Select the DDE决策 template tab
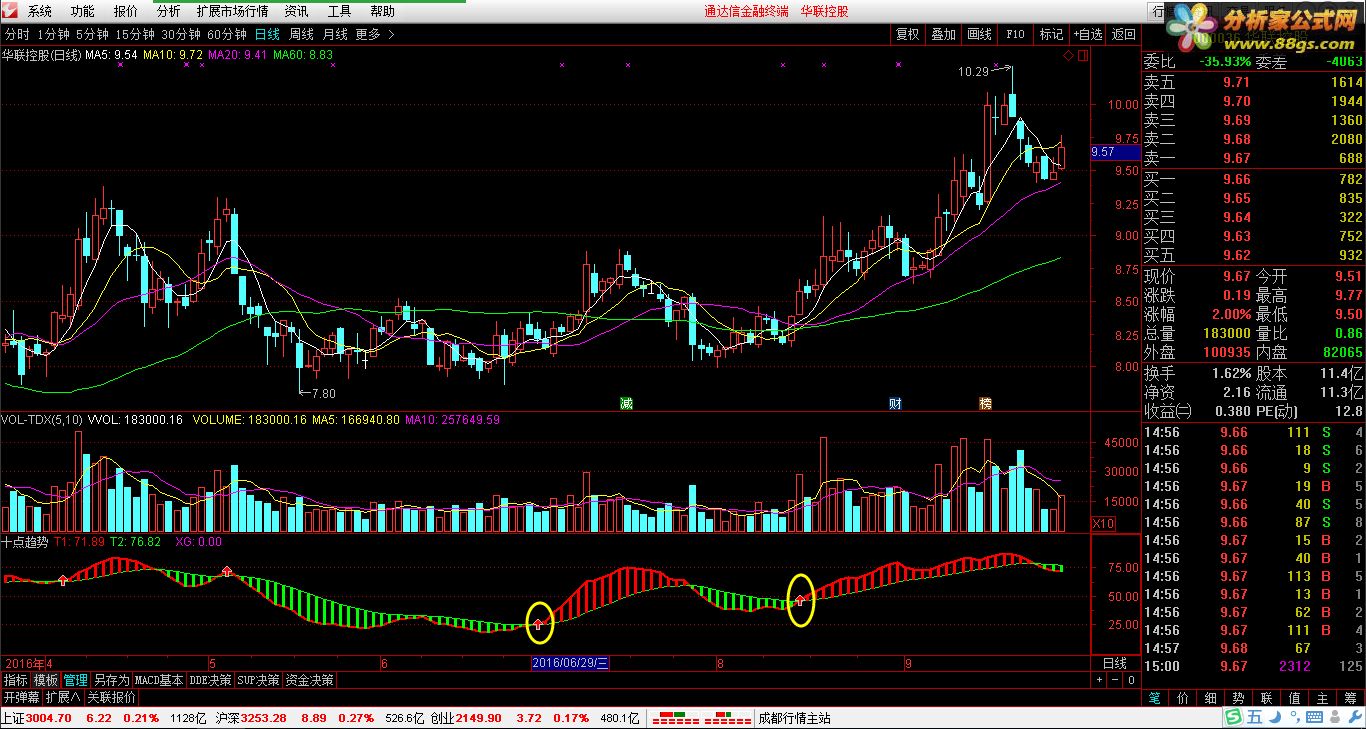Screen dimensions: 1366x729 pos(209,680)
